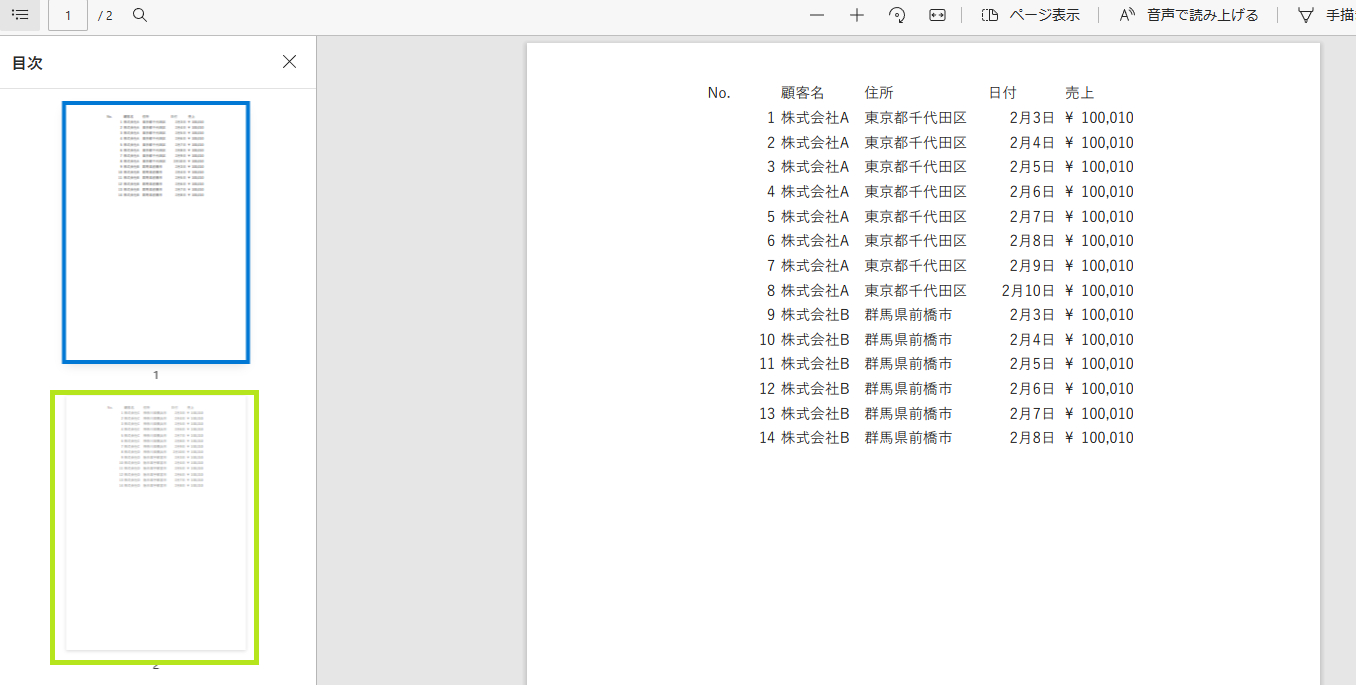Click the 売上 column header
The height and width of the screenshot is (685, 1356).
1079,93
